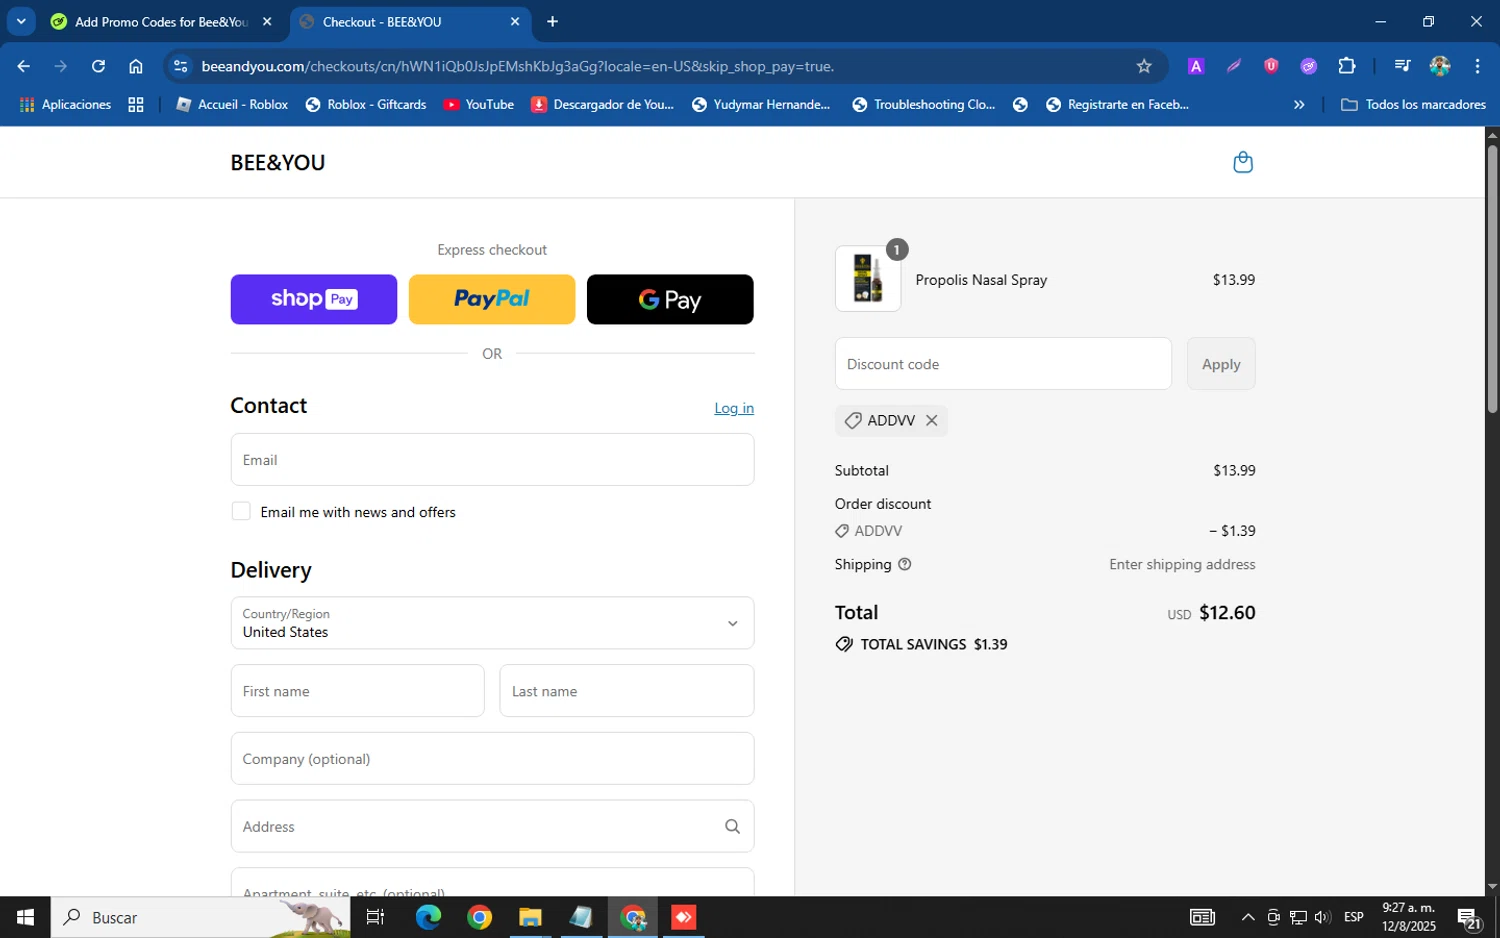Focus the Email input field

(x=492, y=460)
